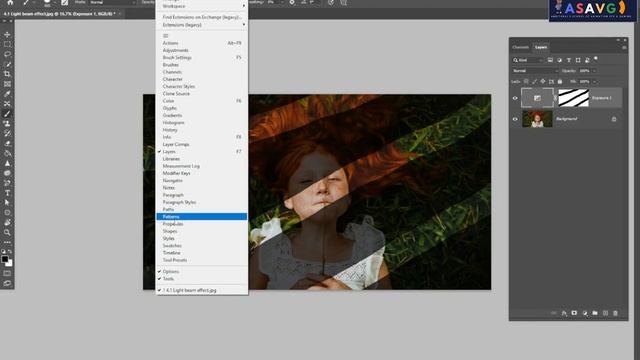The image size is (640, 360).
Task: Click Background layer thumbnail
Action: click(x=537, y=119)
